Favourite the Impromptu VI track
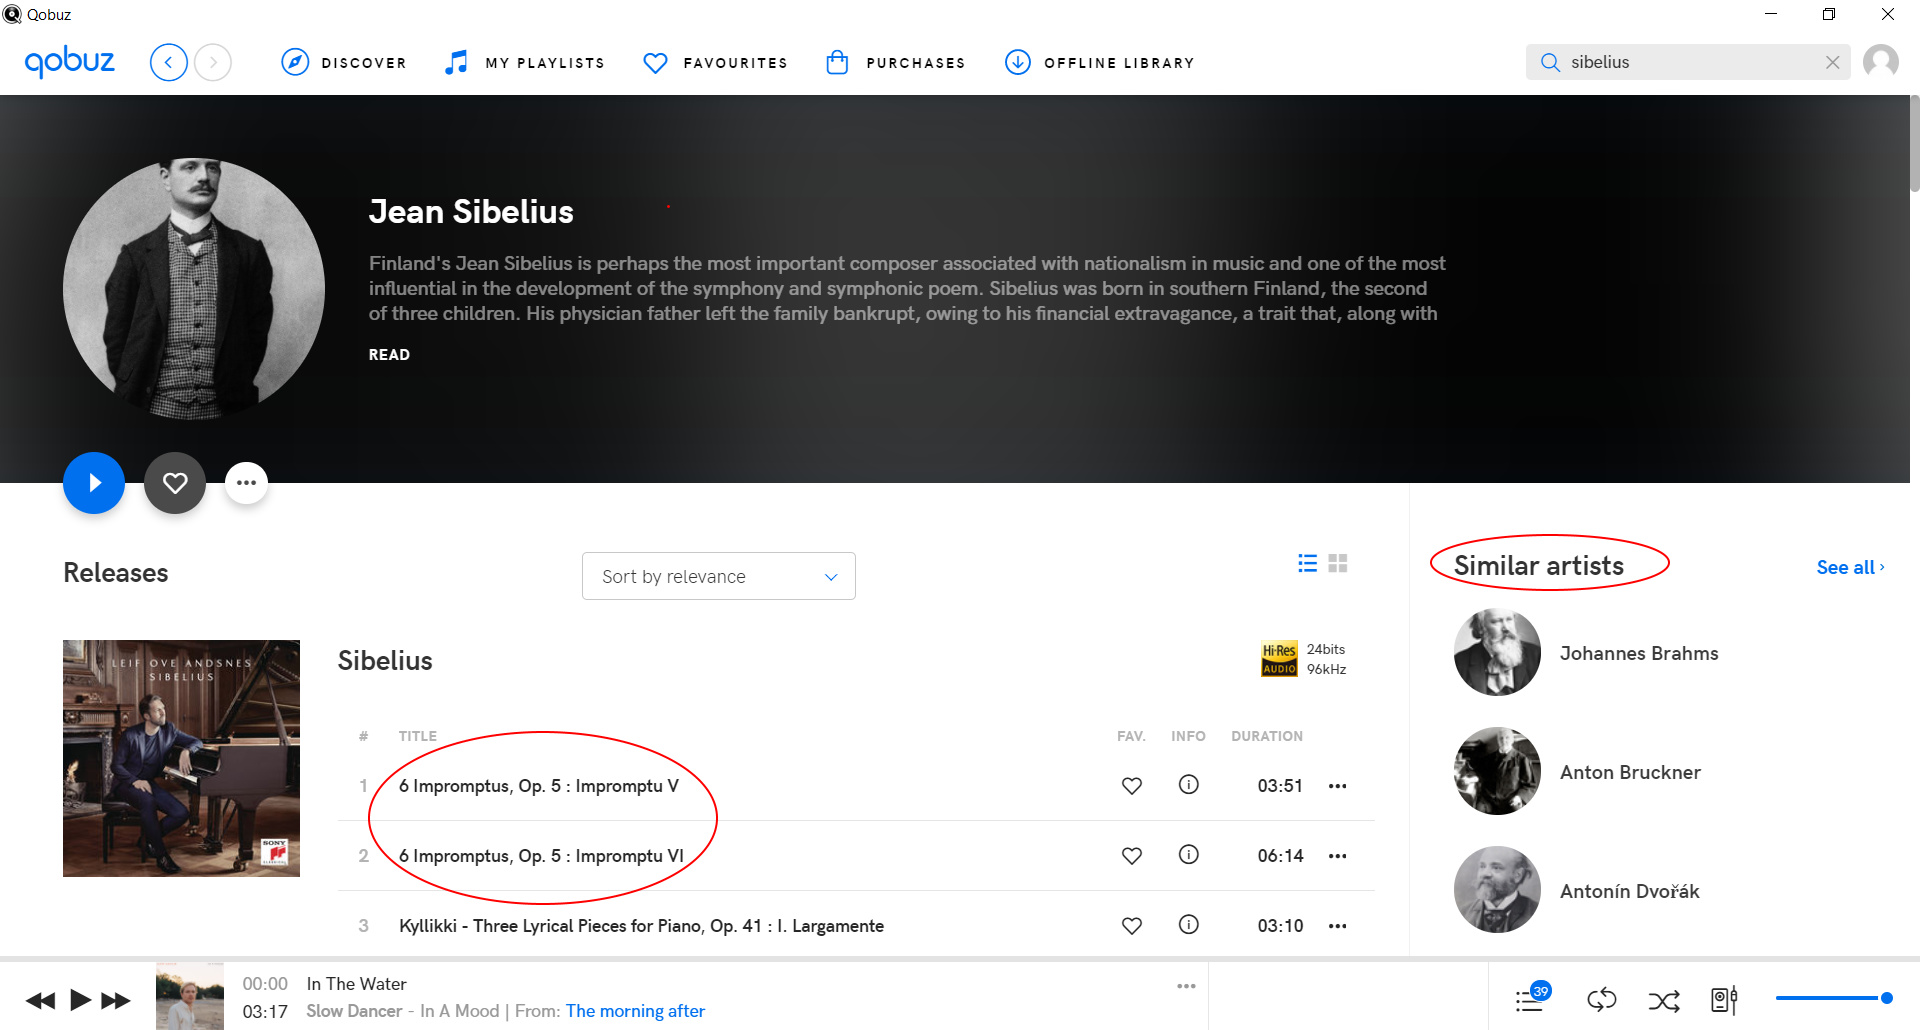1920x1030 pixels. (1131, 856)
